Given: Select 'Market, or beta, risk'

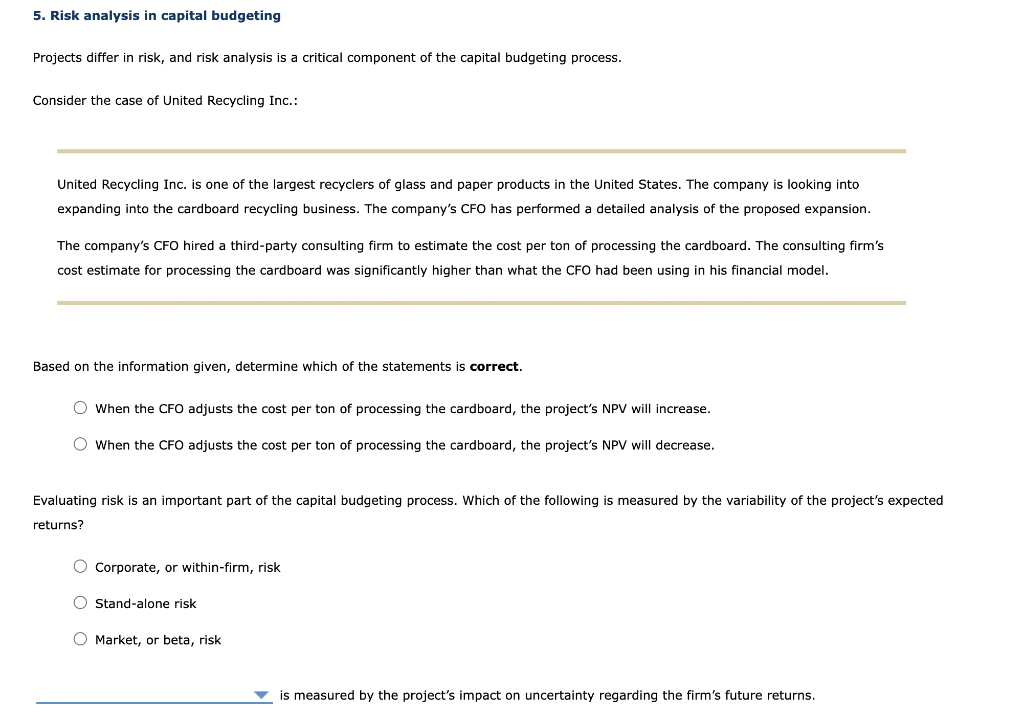Looking at the screenshot, I should (x=80, y=637).
